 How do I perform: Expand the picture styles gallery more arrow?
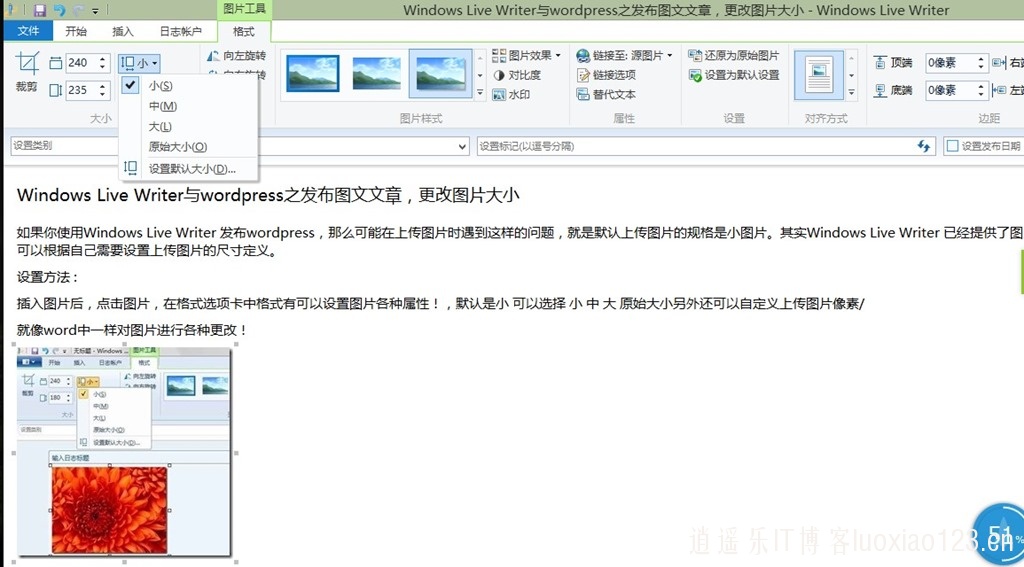[480, 93]
